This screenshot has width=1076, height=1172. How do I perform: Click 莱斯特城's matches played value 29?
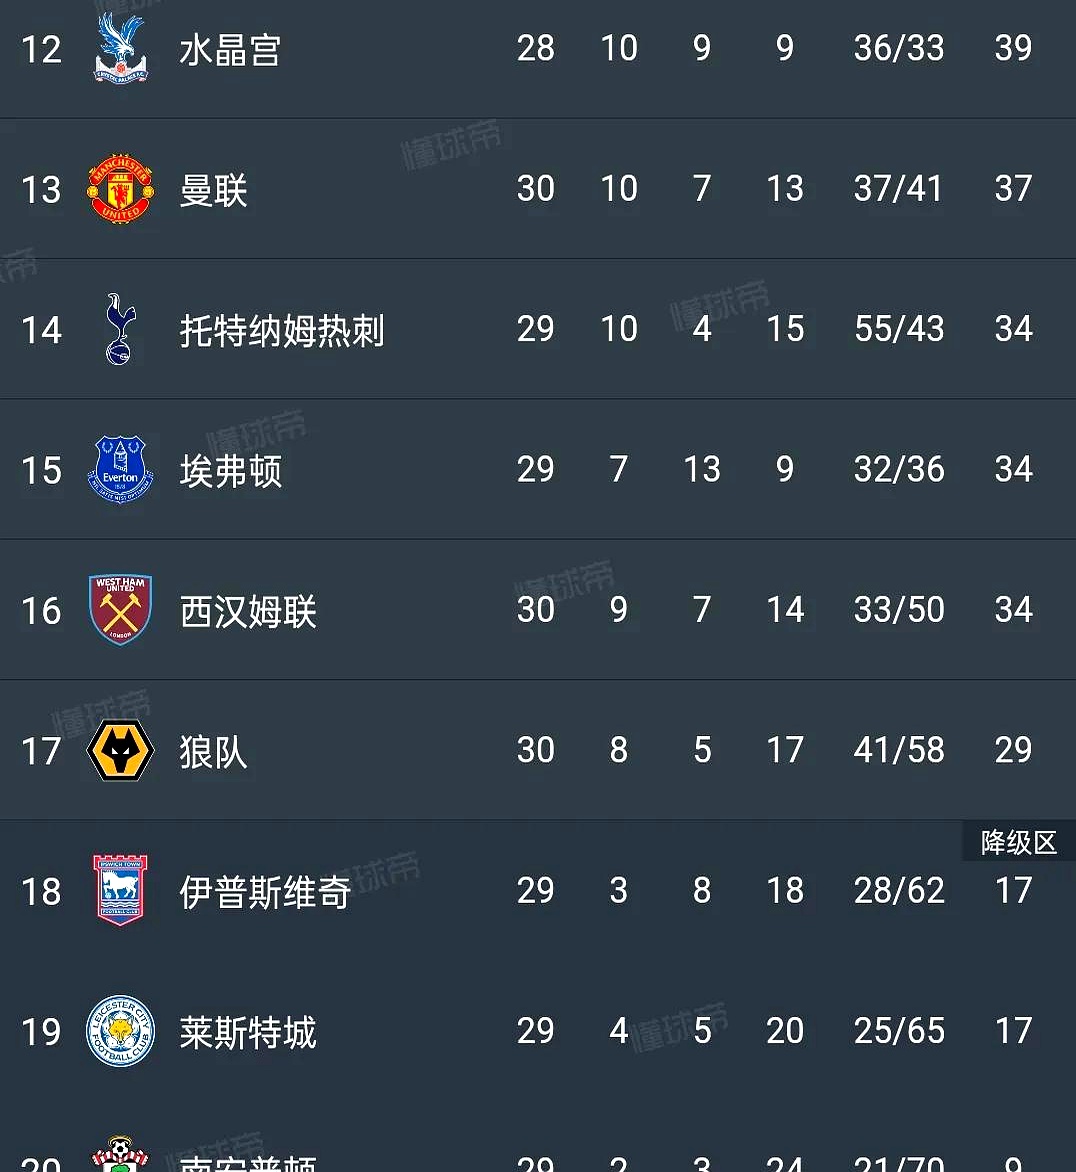(537, 1032)
